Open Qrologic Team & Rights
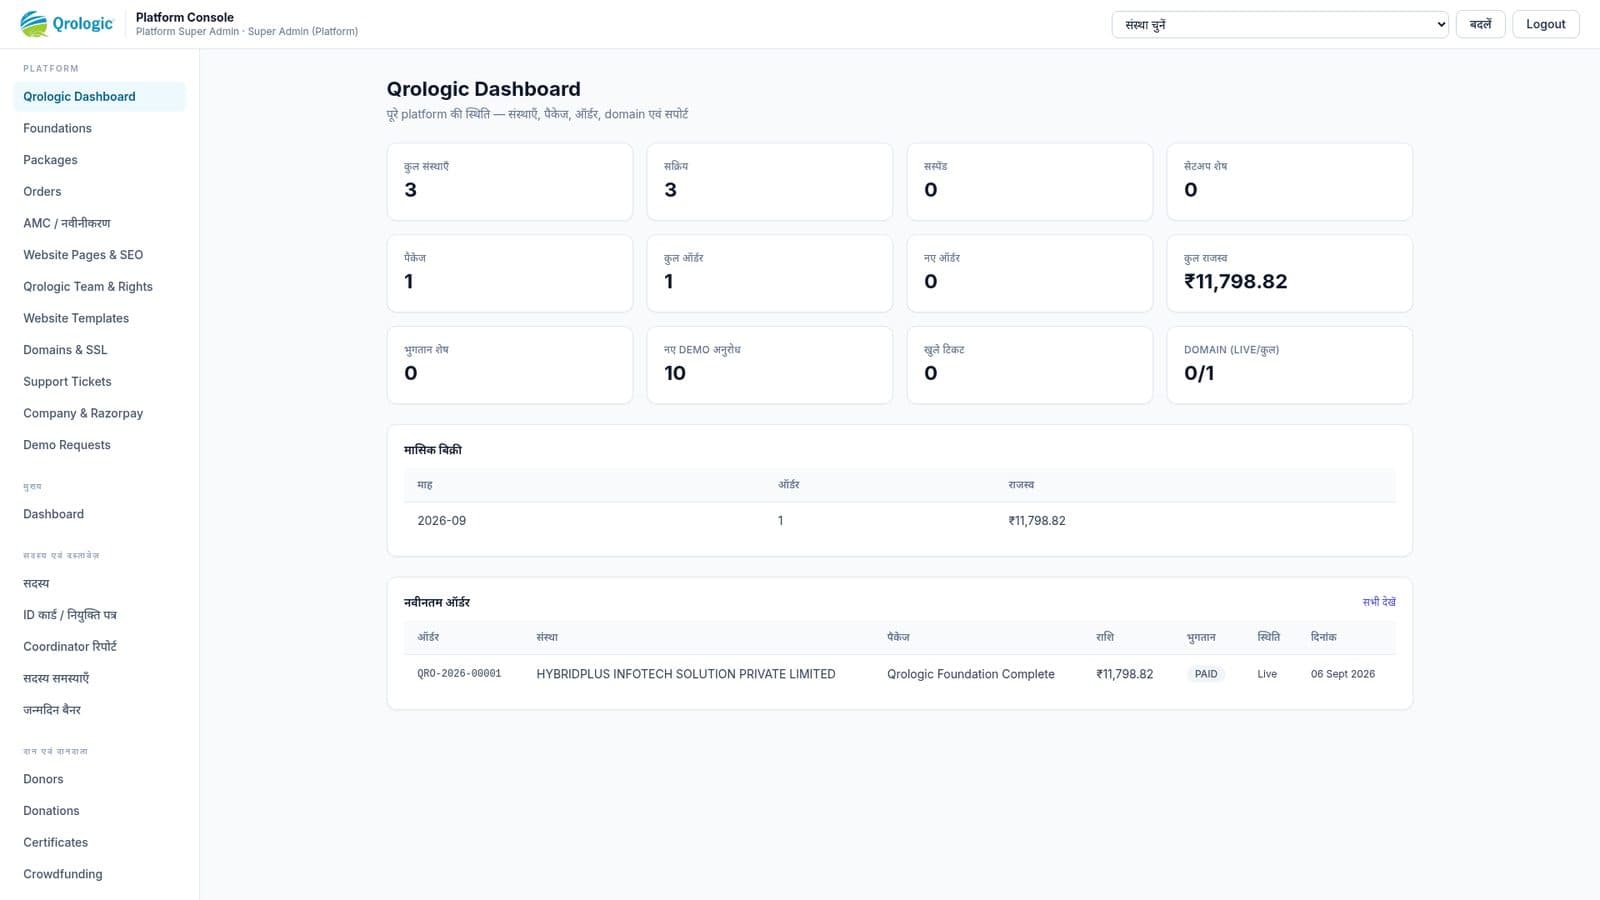Screen dimensions: 1600x900 99,287
